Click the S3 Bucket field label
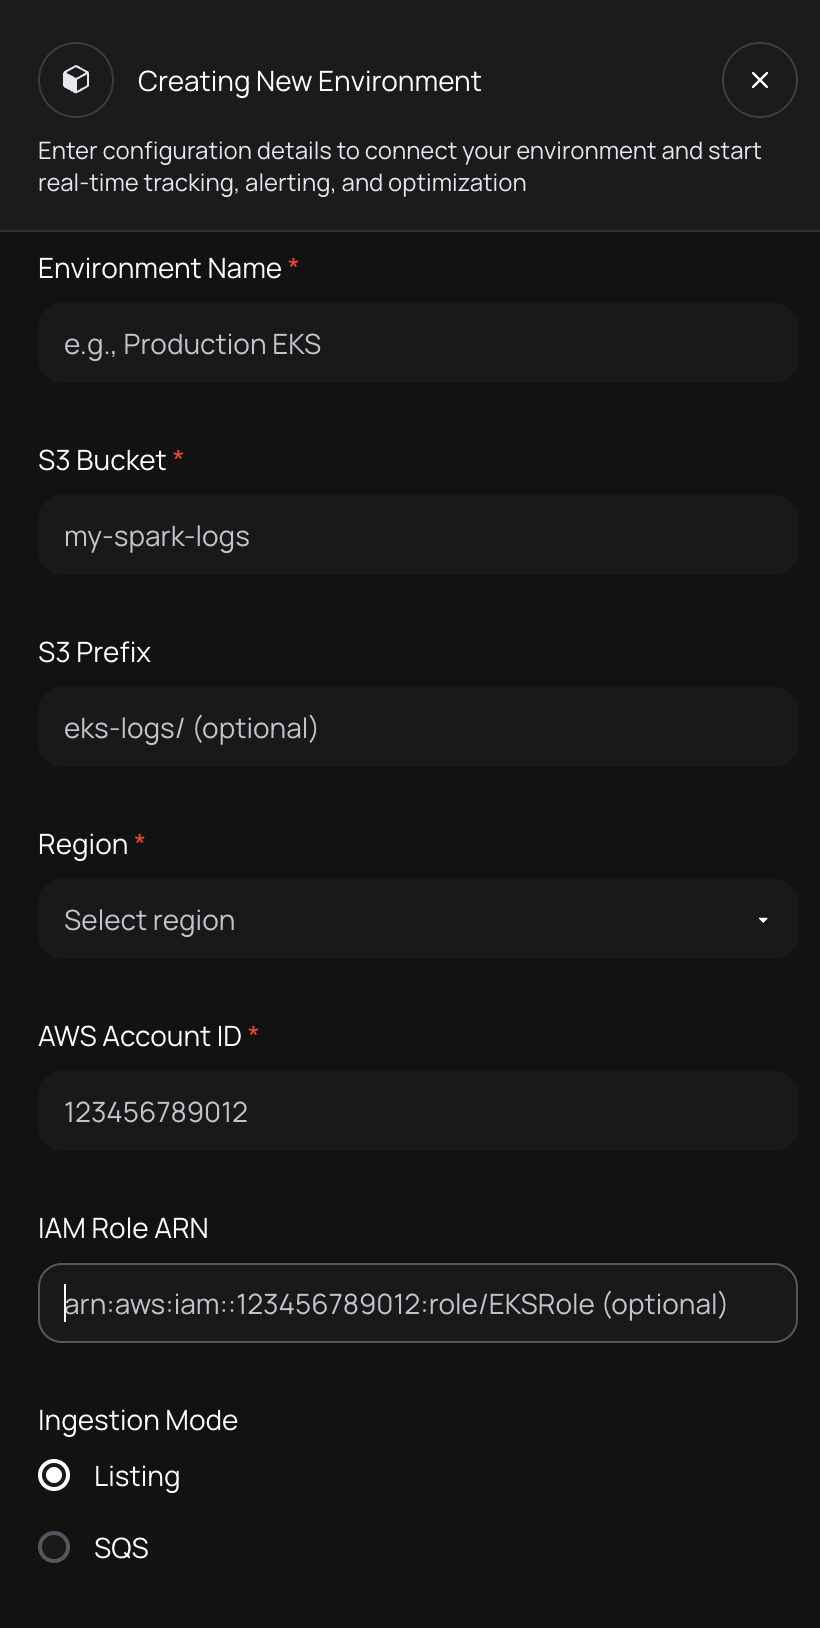The height and width of the screenshot is (1628, 820). coord(102,460)
